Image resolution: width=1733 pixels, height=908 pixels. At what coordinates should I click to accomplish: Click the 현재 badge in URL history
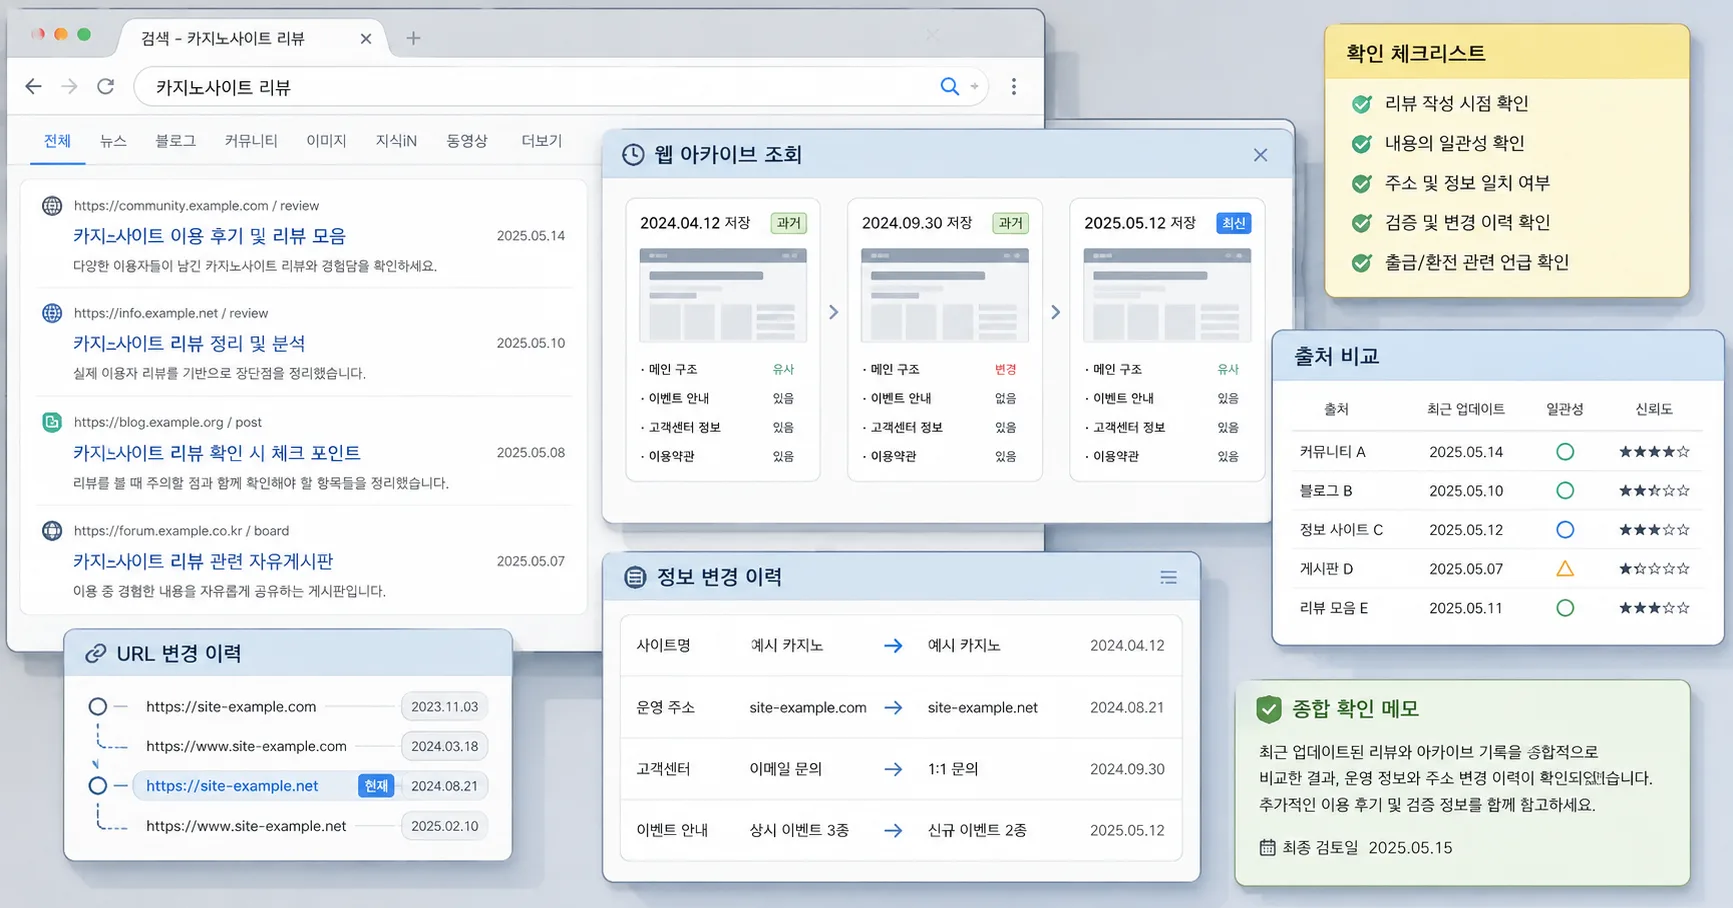376,786
